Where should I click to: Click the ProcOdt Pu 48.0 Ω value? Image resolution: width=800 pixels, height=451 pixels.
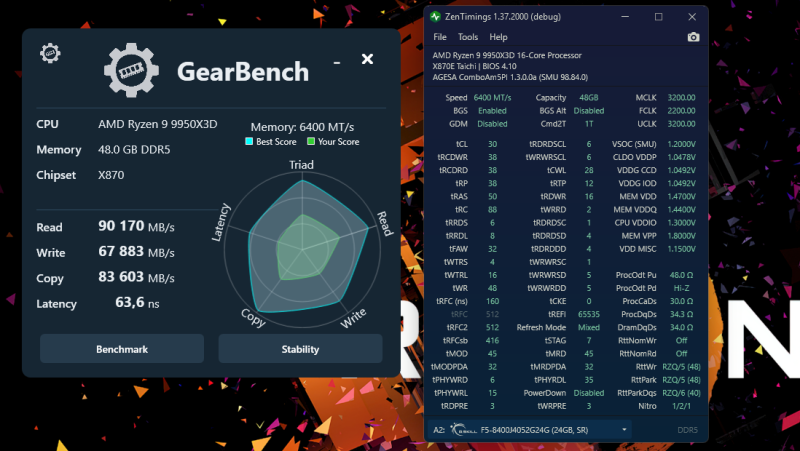coord(681,275)
